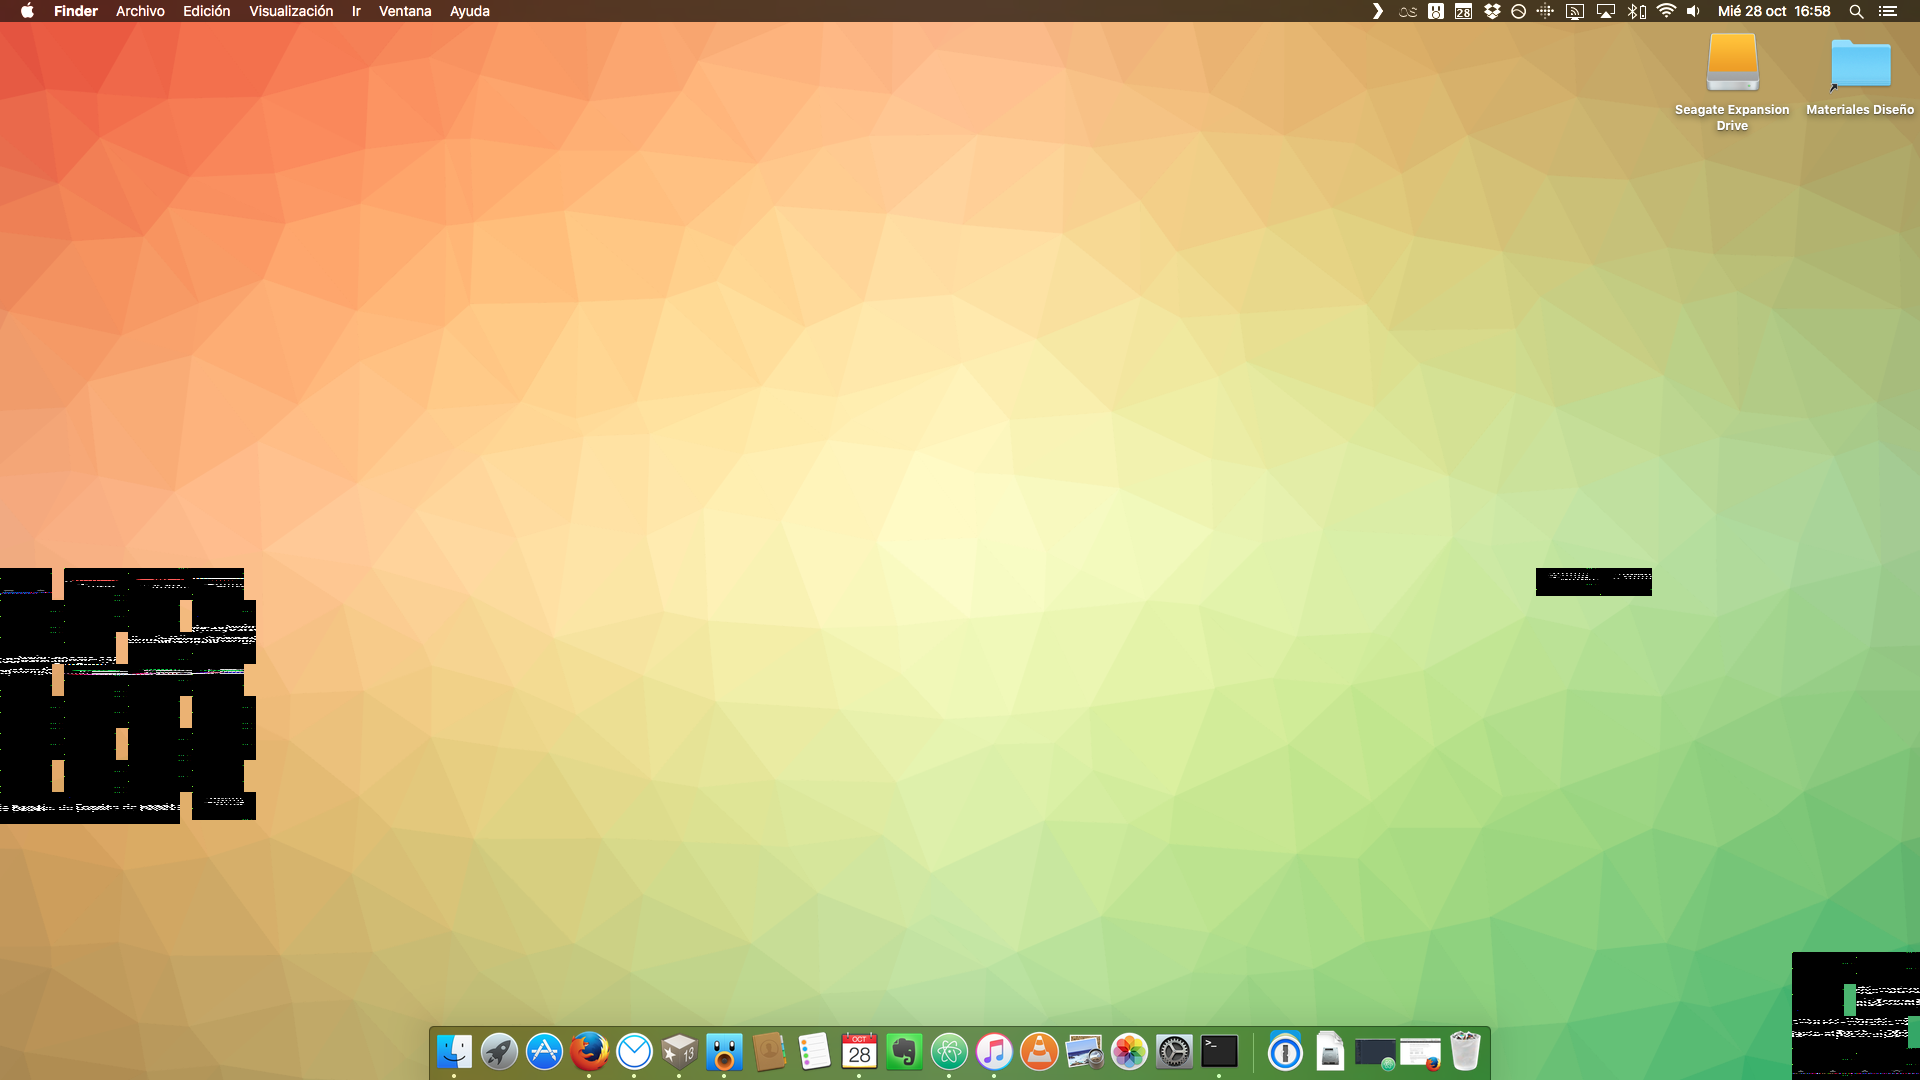Launch the App Store from Dock

[544, 1052]
